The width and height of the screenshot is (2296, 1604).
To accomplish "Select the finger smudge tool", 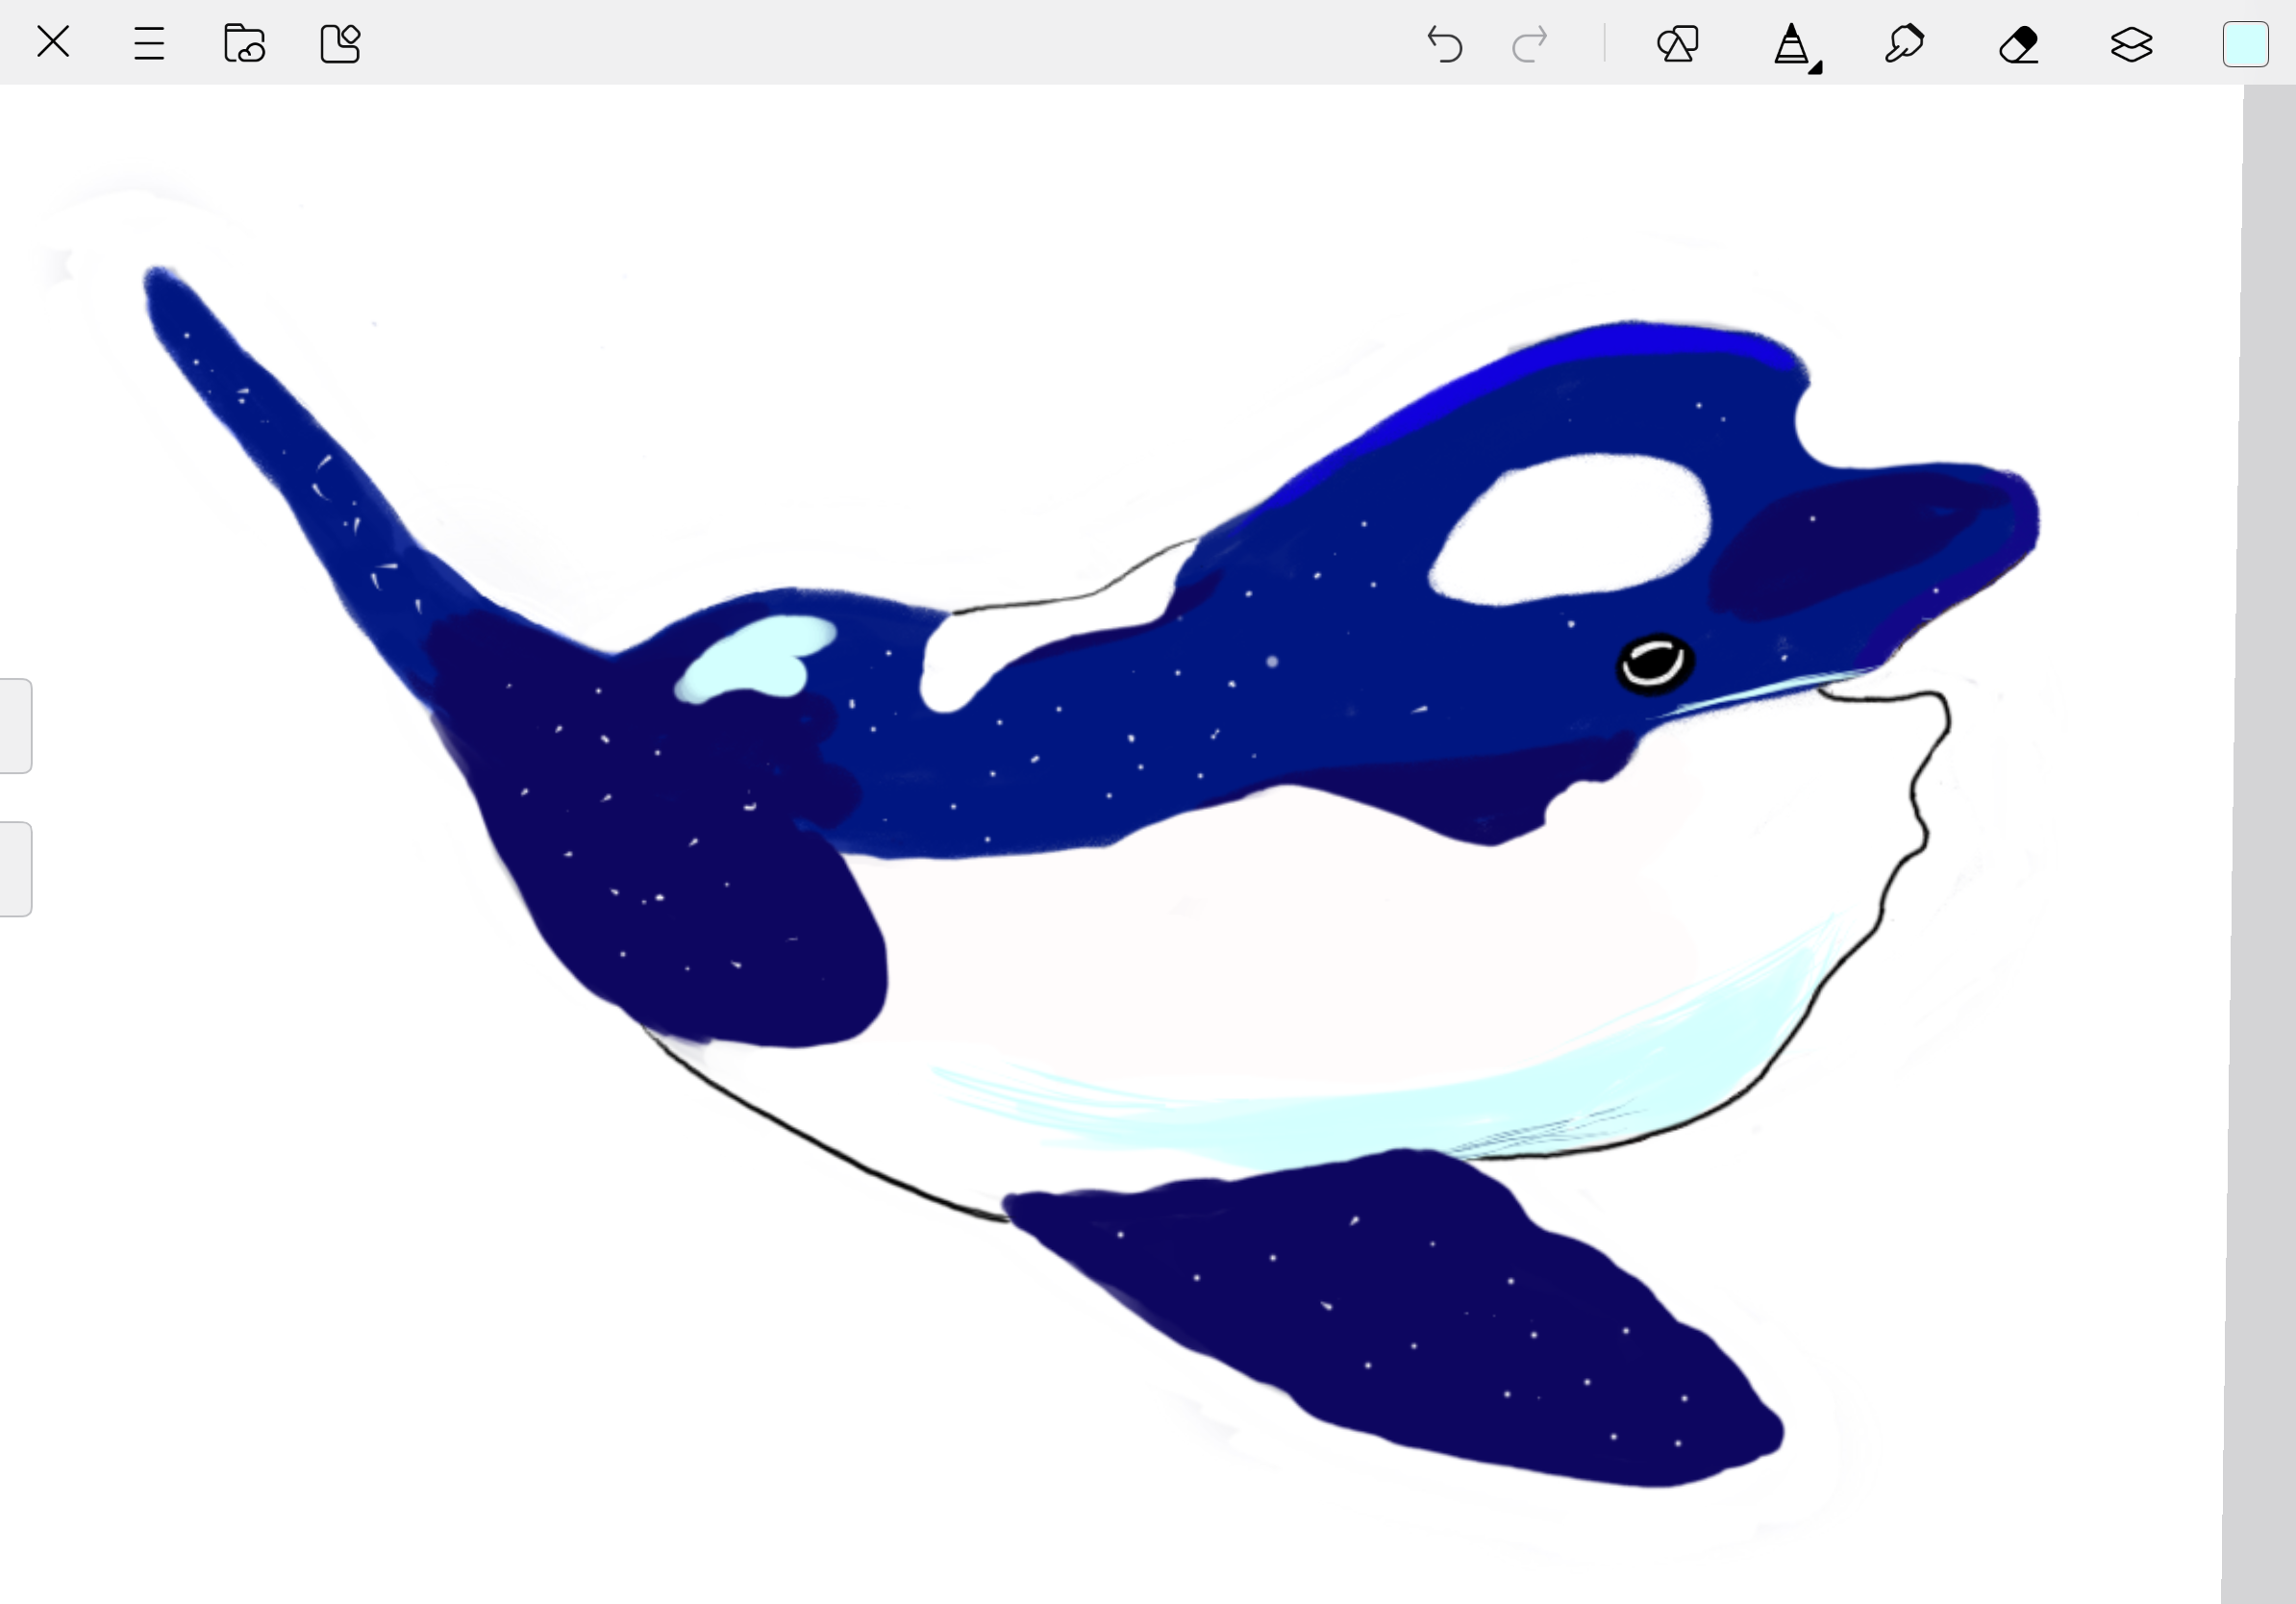I will (x=1904, y=44).
